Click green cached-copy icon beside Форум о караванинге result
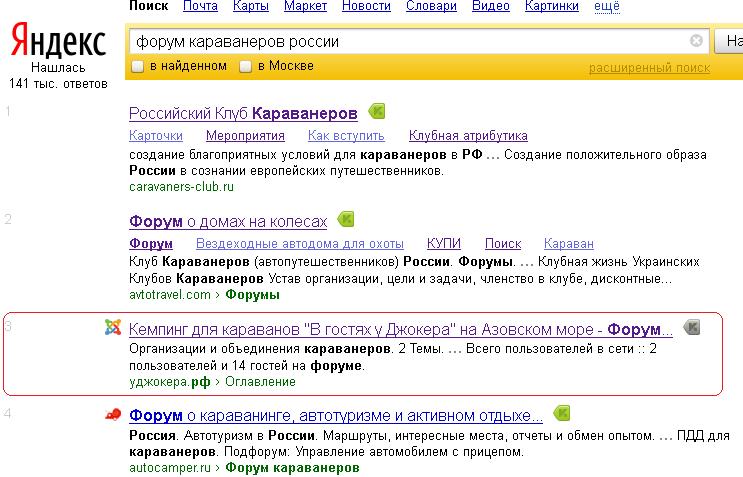This screenshot has height=477, width=743. click(562, 413)
